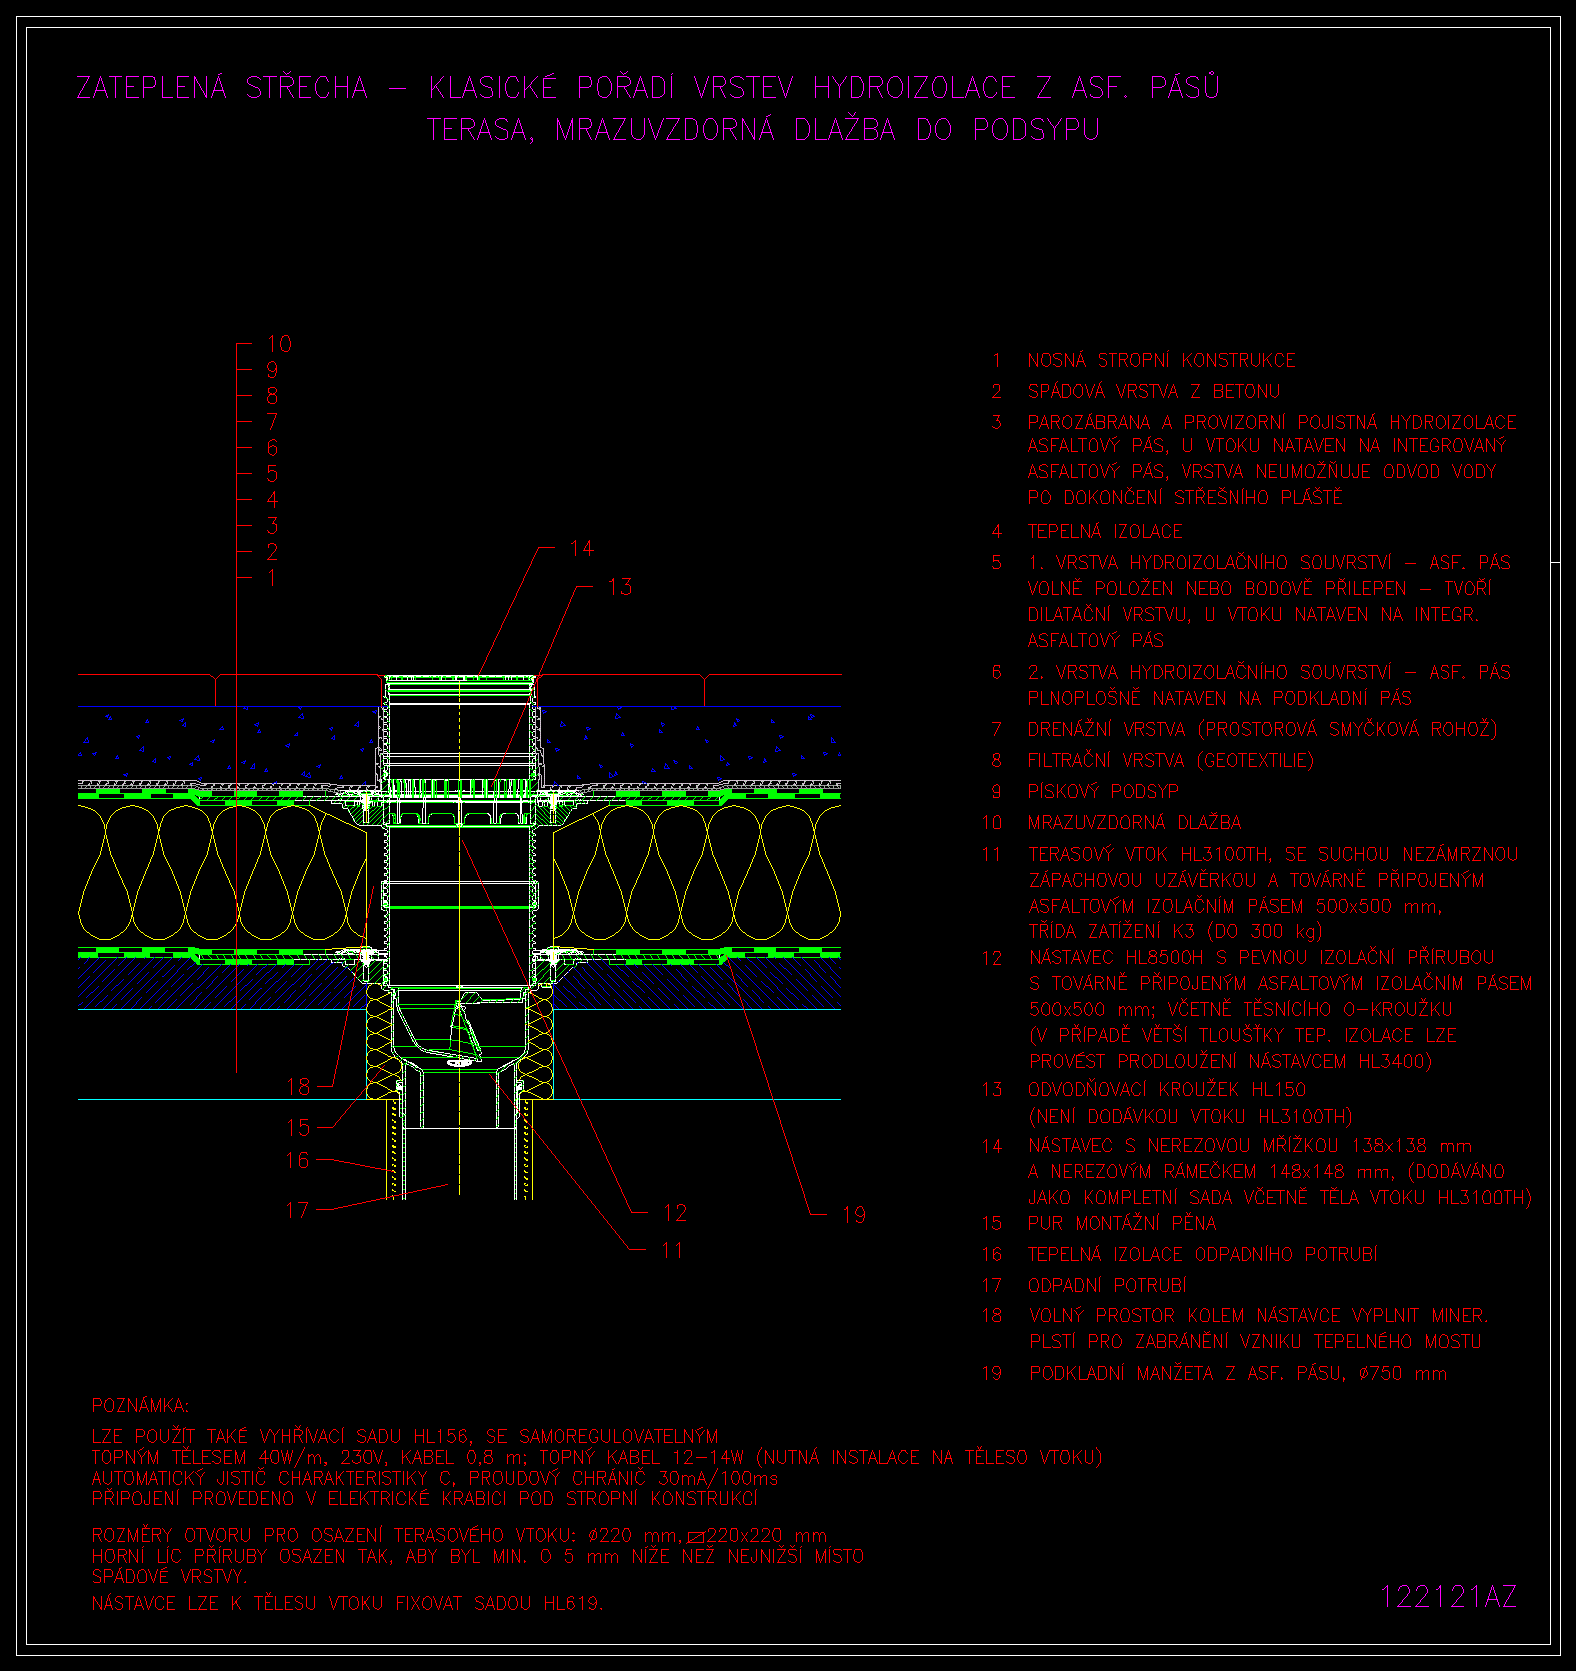Select legend entry 'TEPELNÁ IZOLACE ODPADNÍHO POTRUBÍ'

[1203, 1254]
